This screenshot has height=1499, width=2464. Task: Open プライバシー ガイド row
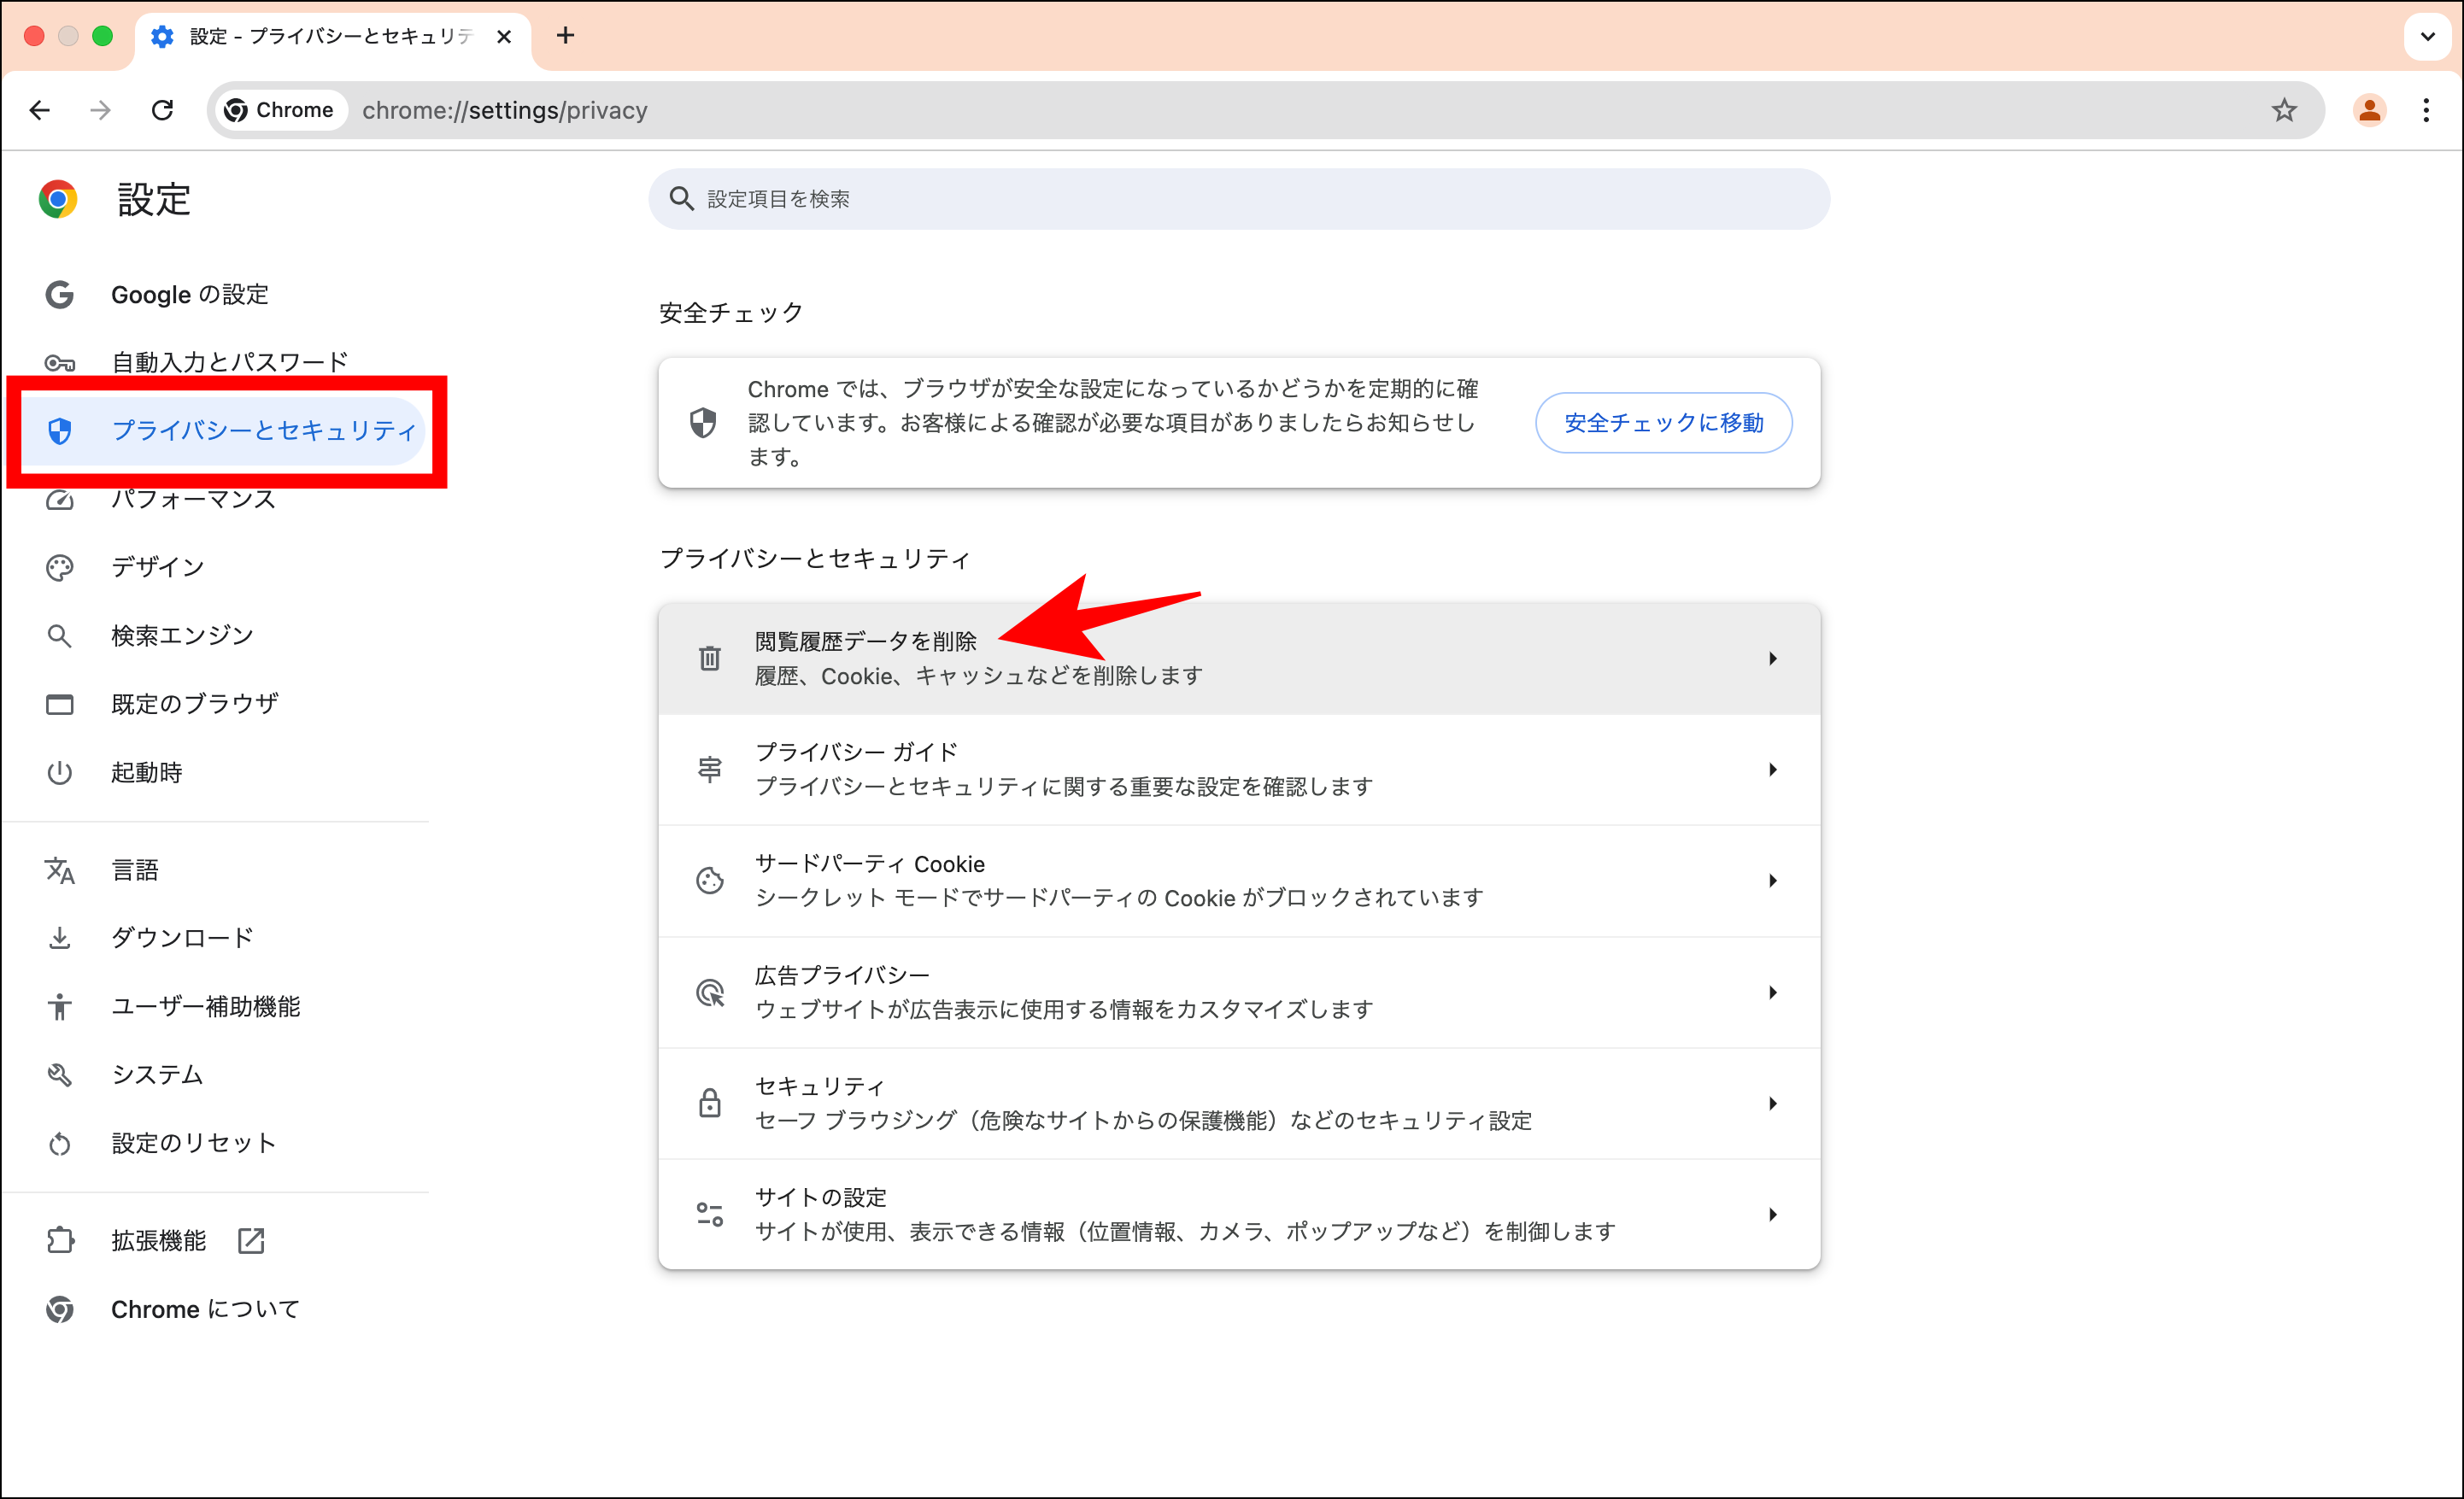pos(1239,770)
